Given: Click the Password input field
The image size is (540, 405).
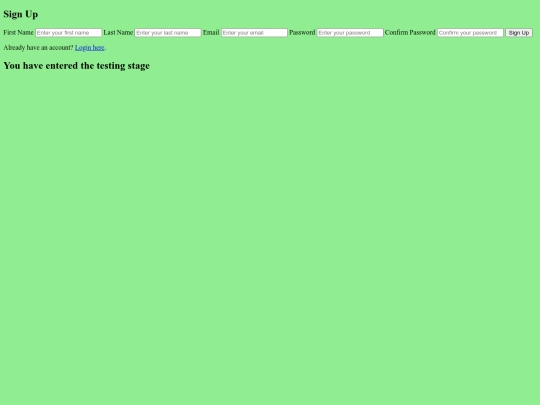Looking at the screenshot, I should tap(350, 33).
